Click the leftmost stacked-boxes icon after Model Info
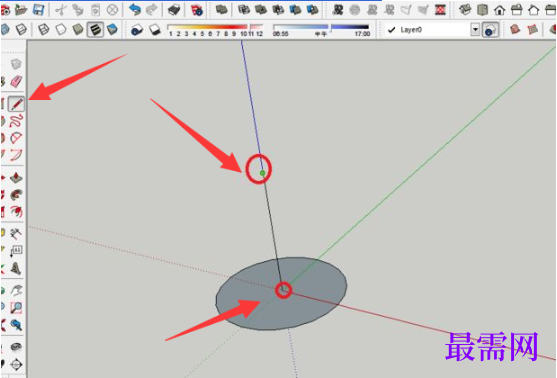 (x=222, y=10)
